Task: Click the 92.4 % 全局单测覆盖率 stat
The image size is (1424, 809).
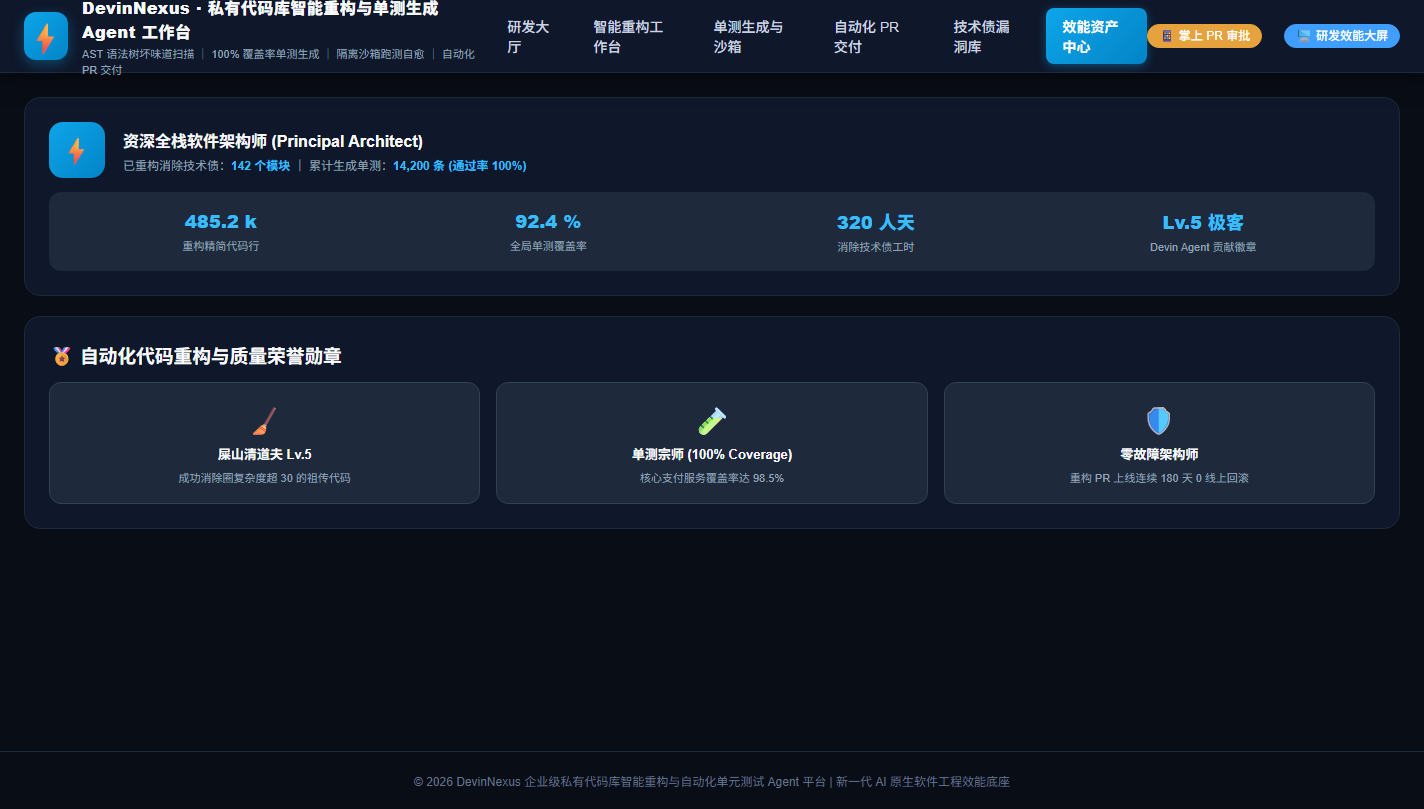Action: coord(548,232)
